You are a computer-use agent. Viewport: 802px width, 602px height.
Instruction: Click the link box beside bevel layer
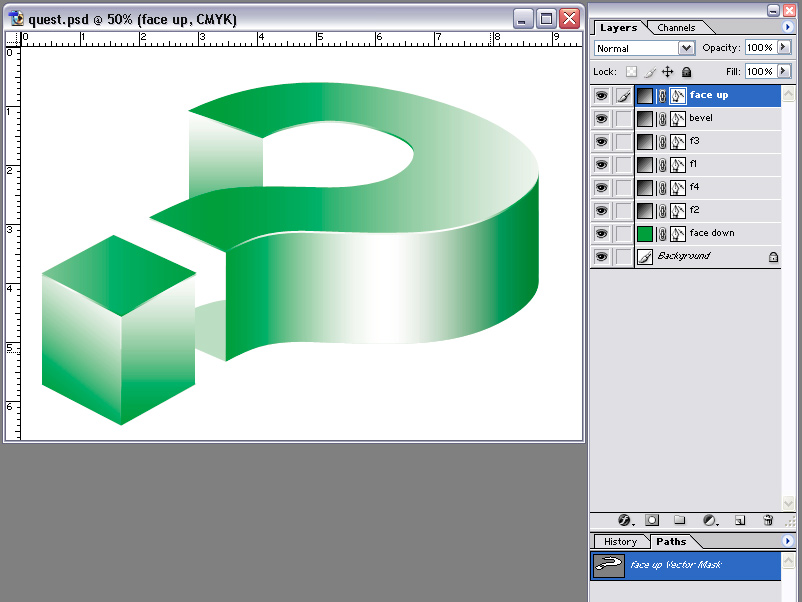[623, 119]
